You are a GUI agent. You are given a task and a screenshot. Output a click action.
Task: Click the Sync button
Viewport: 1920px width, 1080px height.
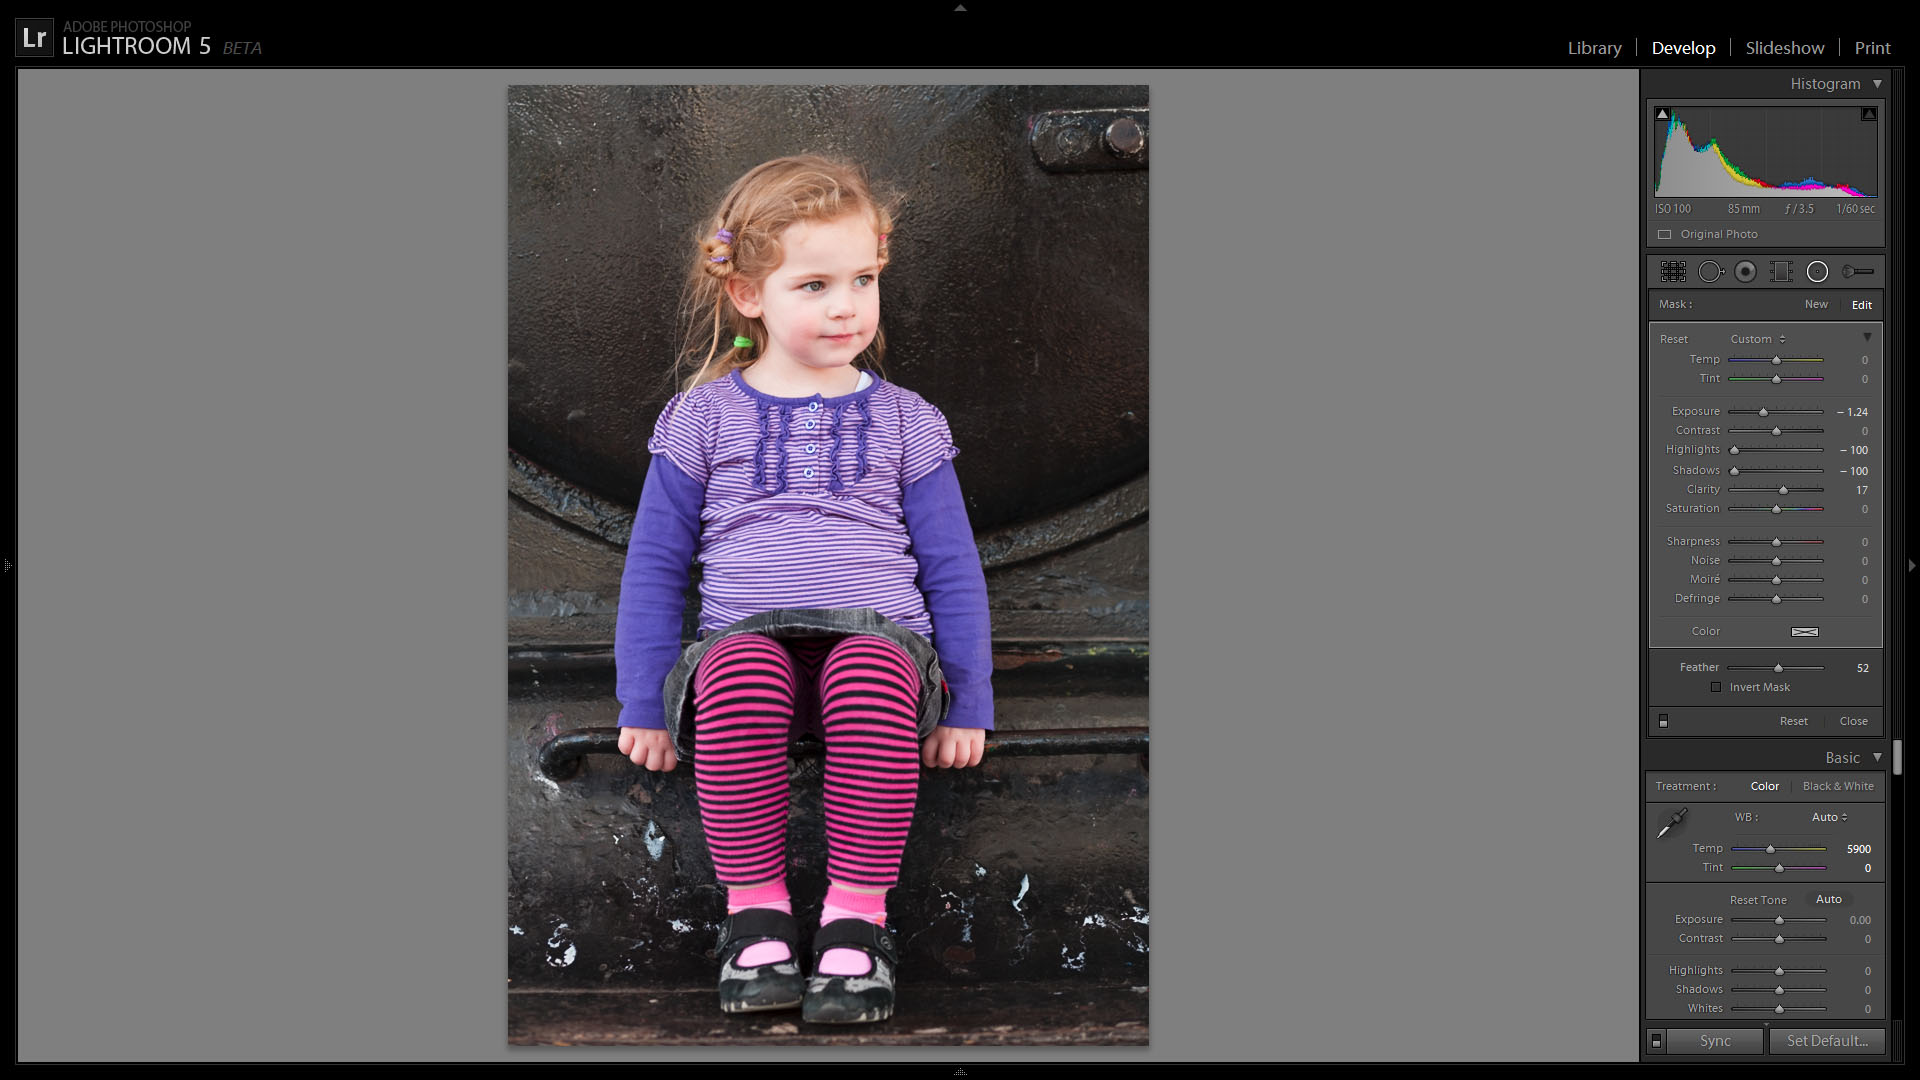tap(1714, 1040)
